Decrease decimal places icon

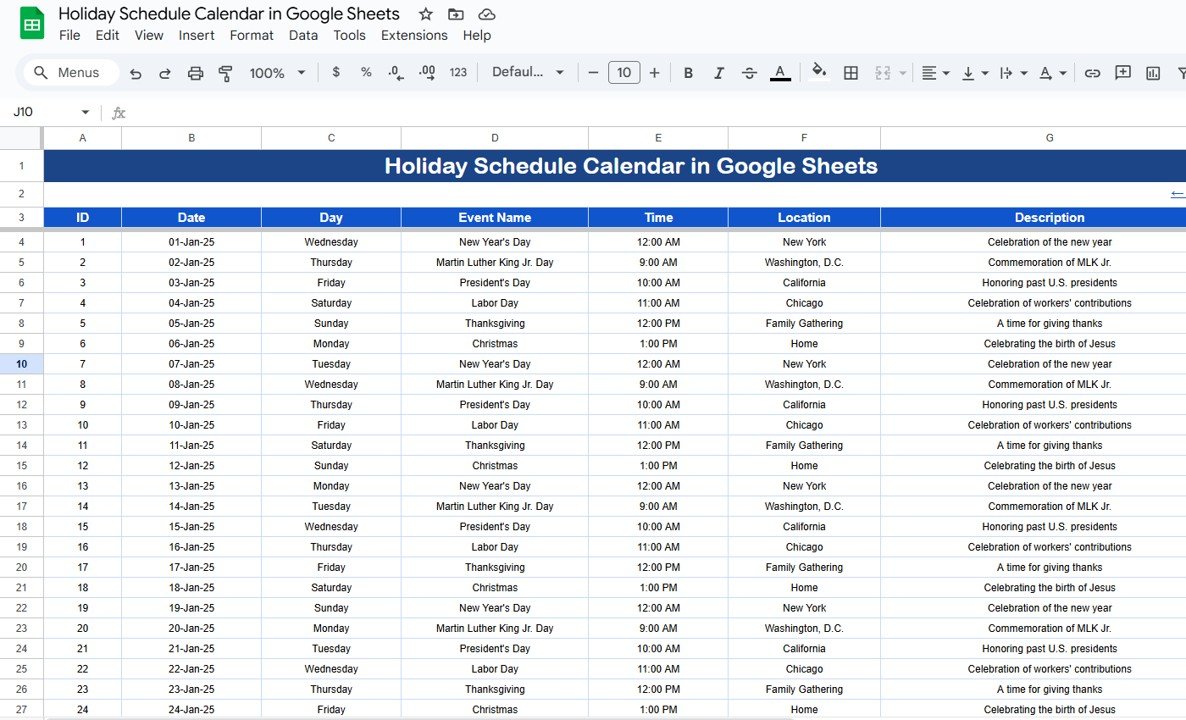[x=396, y=73]
